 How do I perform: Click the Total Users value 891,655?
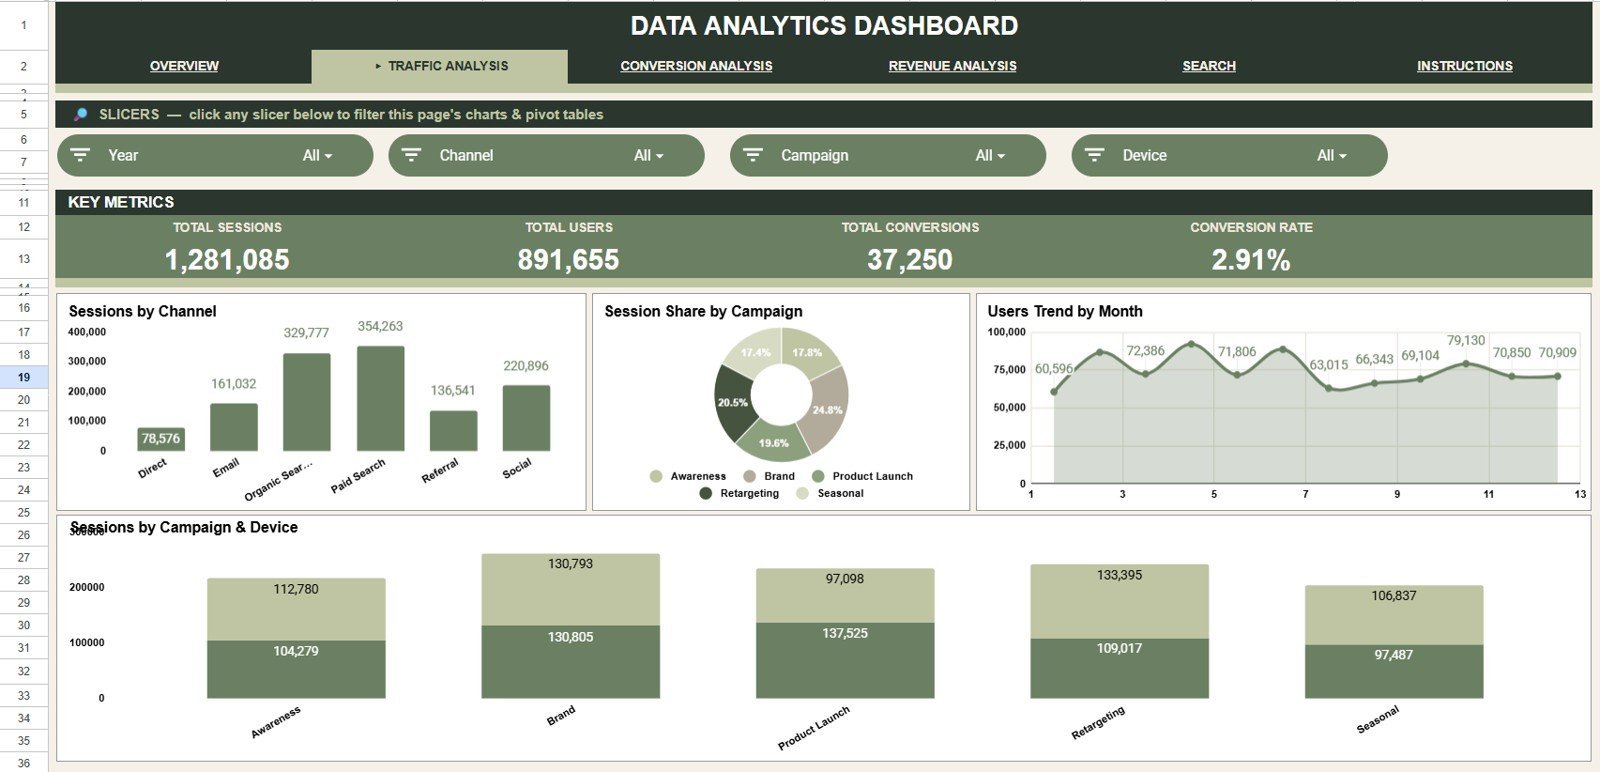pos(568,260)
